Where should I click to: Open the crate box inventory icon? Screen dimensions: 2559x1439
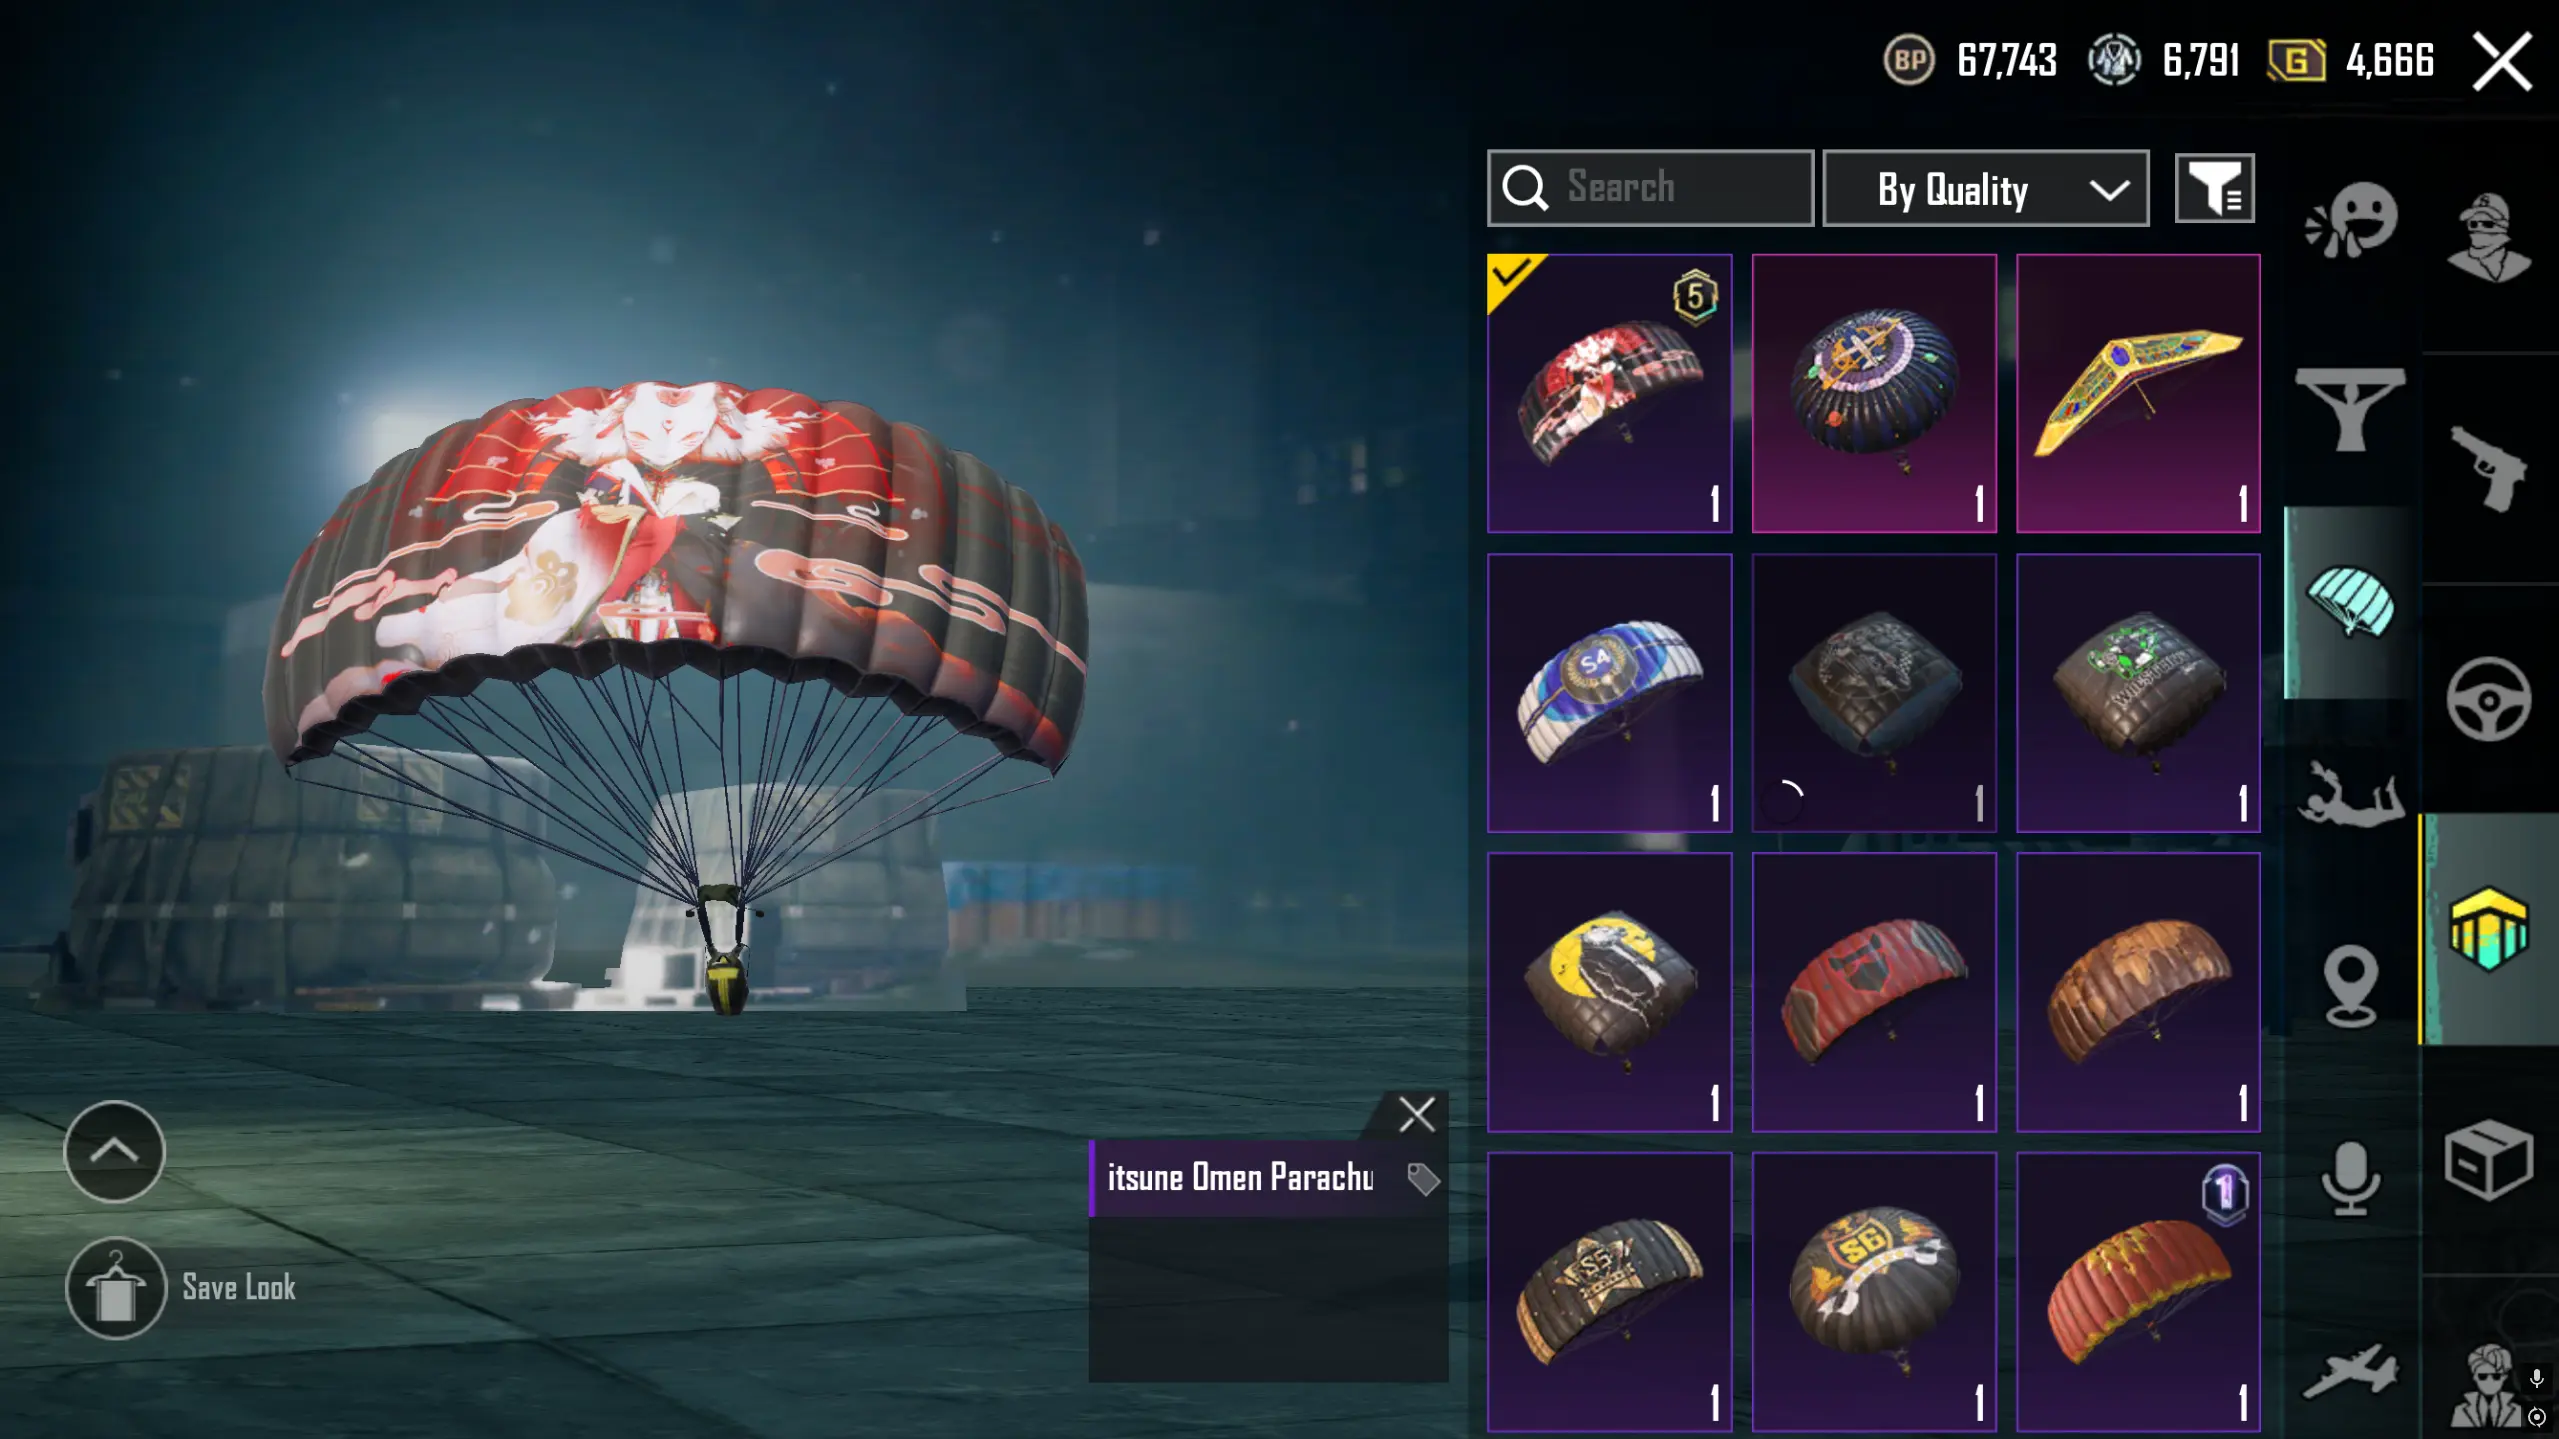coord(2489,1160)
